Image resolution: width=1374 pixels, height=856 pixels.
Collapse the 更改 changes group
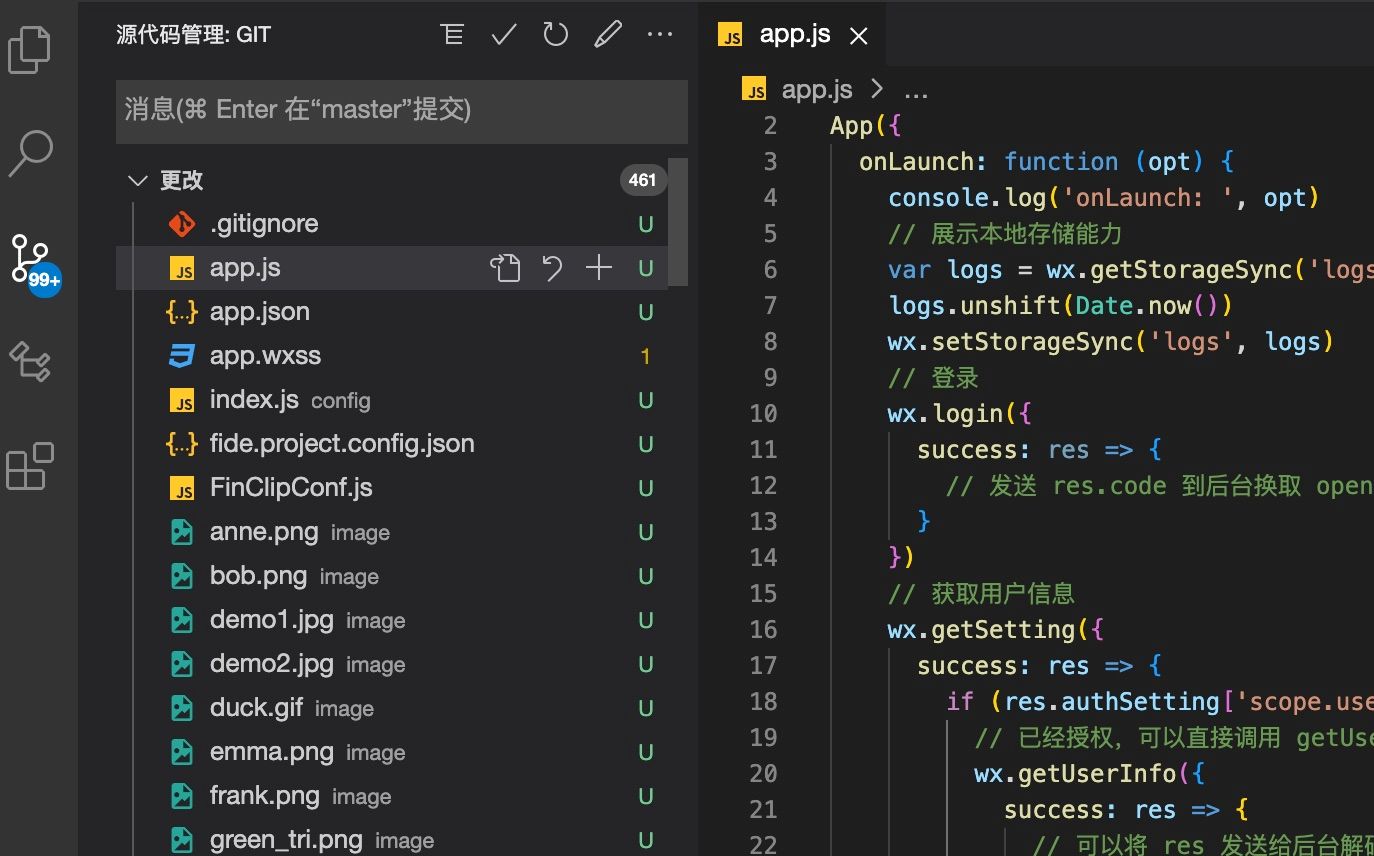137,181
